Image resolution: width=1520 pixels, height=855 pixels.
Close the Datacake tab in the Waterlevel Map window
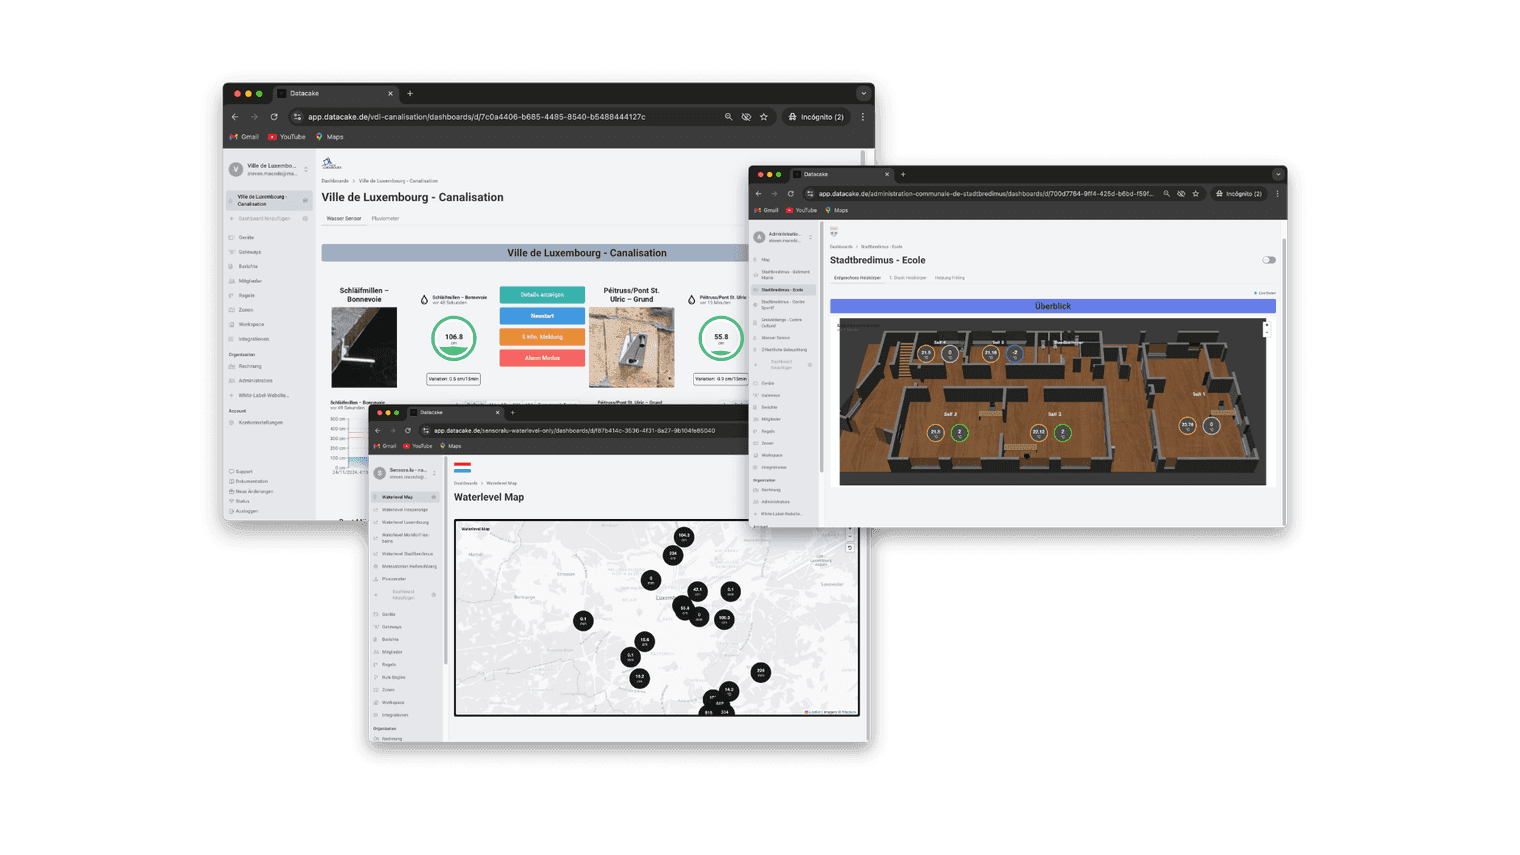(x=497, y=412)
